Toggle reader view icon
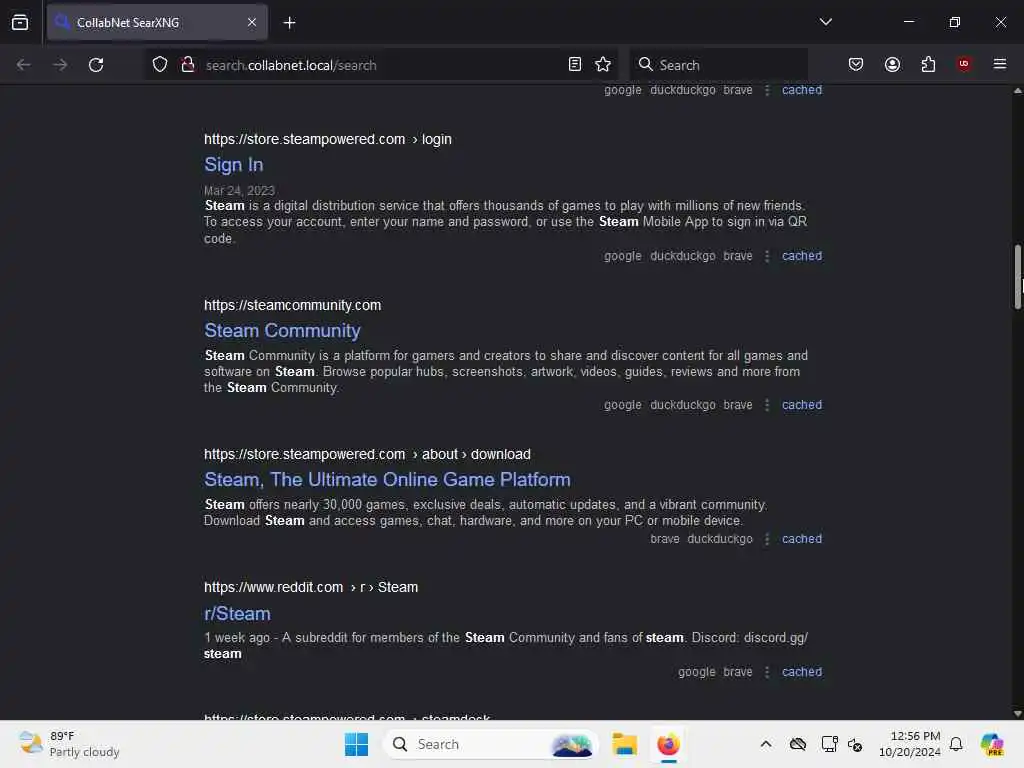Screen dimensions: 1024x768 point(575,65)
